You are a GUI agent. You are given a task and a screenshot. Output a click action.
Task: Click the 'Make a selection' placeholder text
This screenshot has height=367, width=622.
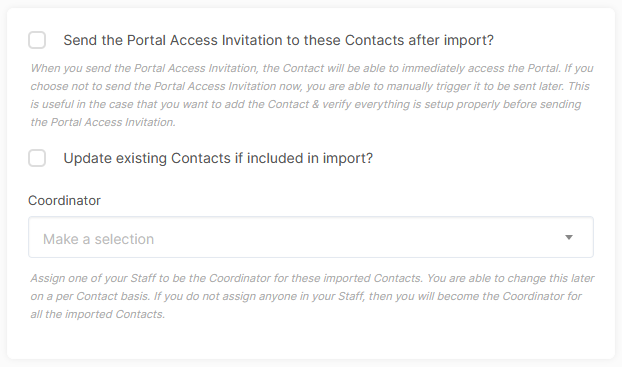pos(98,239)
